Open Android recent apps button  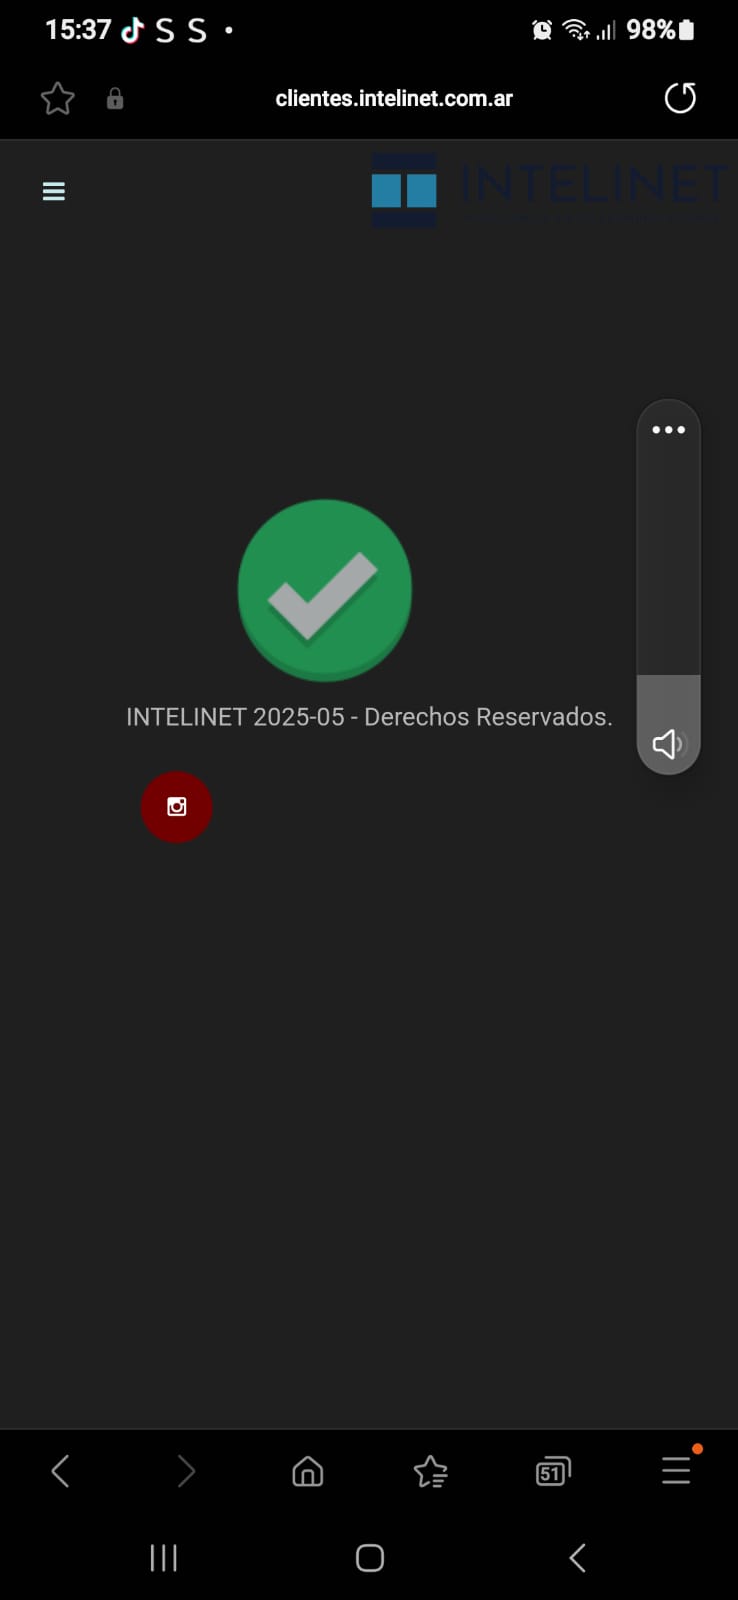(163, 1557)
